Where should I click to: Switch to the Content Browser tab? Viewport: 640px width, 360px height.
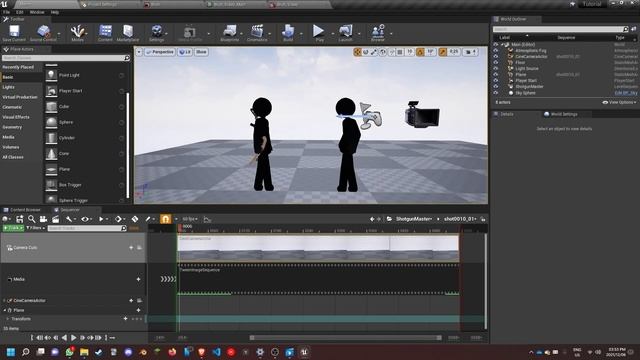tap(25, 210)
